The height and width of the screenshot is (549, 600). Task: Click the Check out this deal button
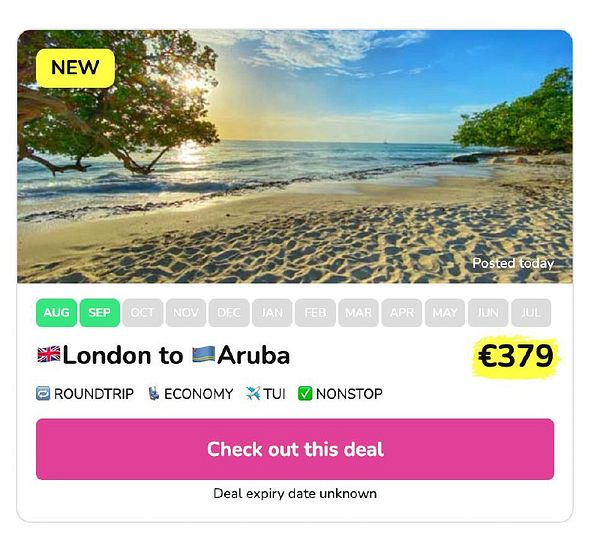[x=295, y=449]
